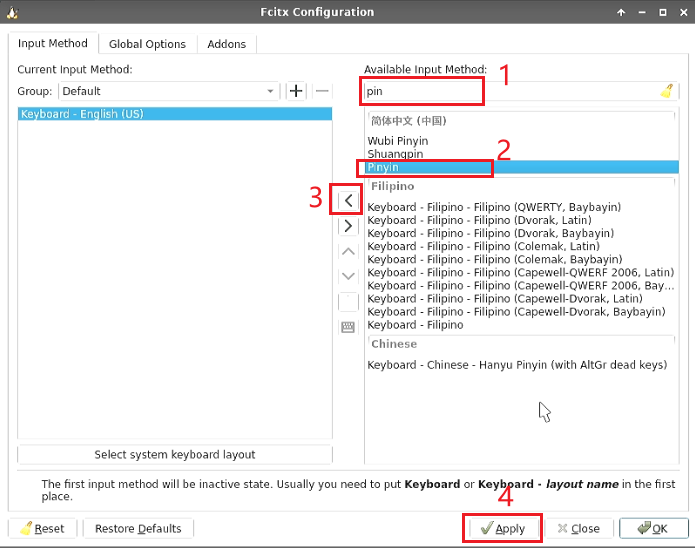
Task: Open the Addons tab
Action: (x=226, y=44)
